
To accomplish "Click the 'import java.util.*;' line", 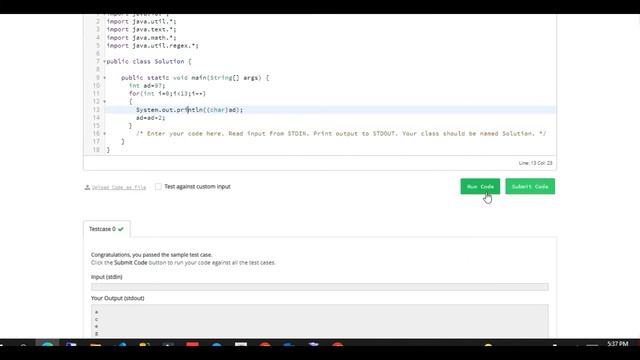I will tap(142, 21).
